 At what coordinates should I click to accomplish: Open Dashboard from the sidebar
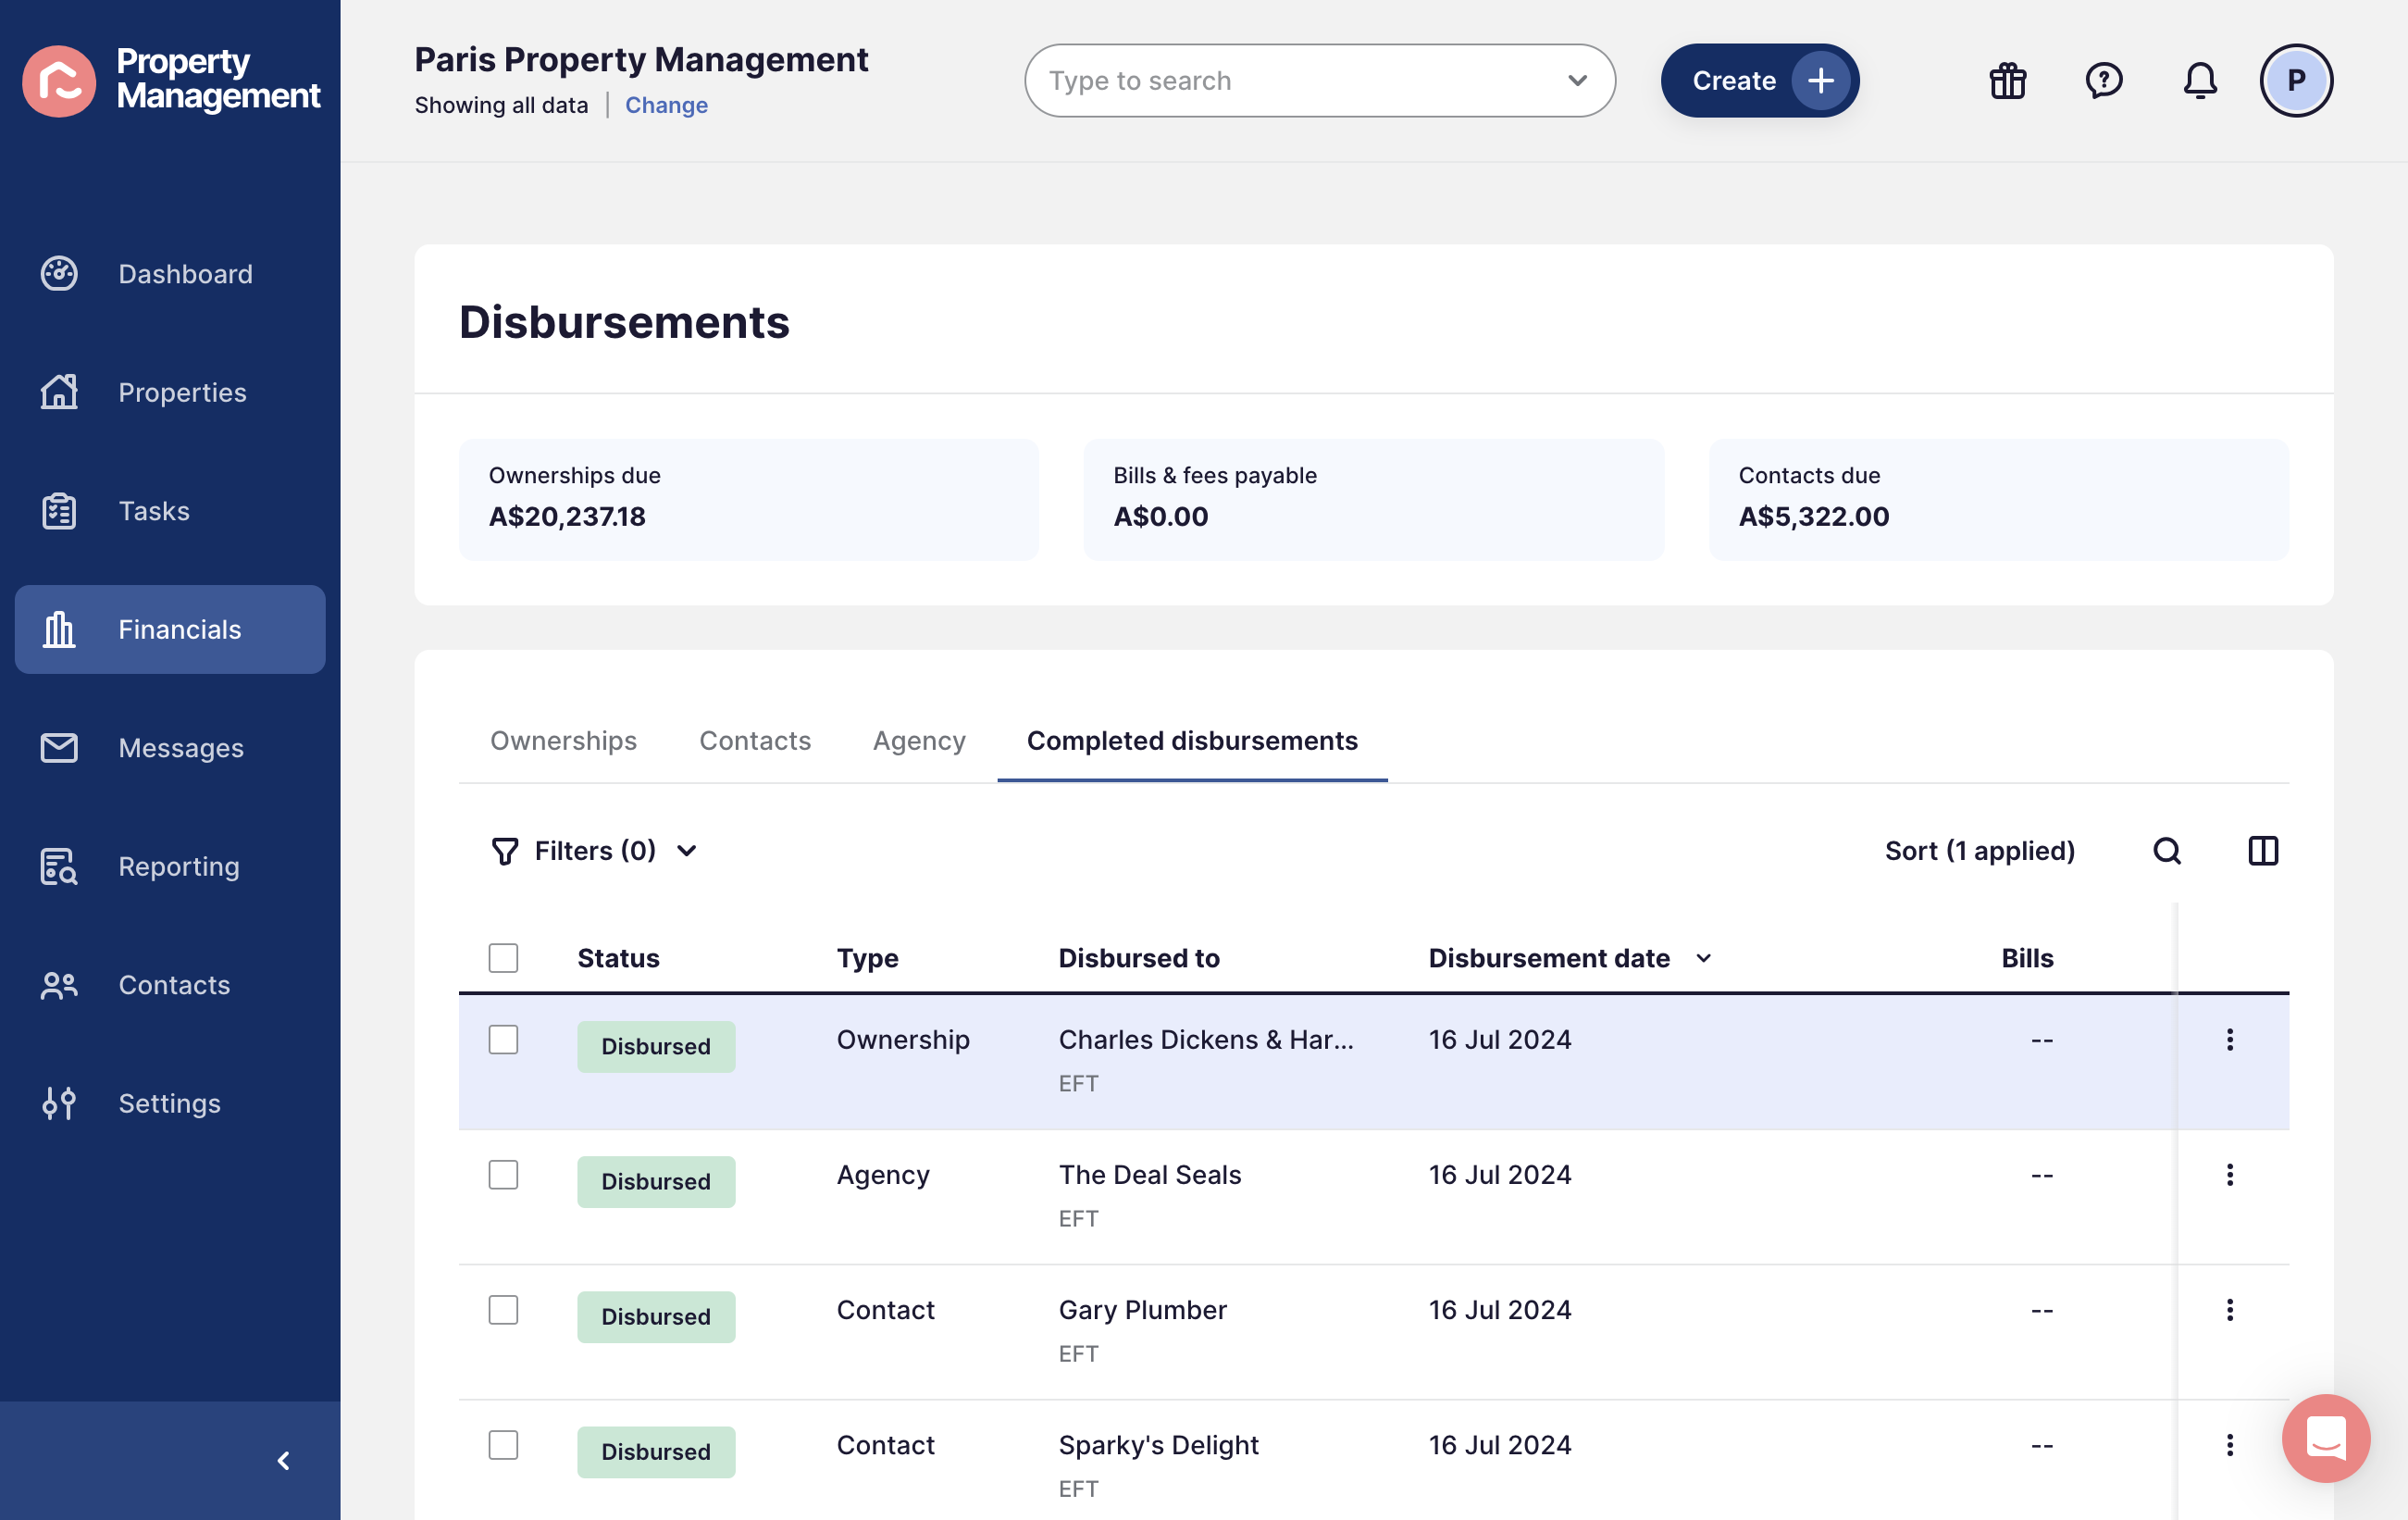pos(170,273)
